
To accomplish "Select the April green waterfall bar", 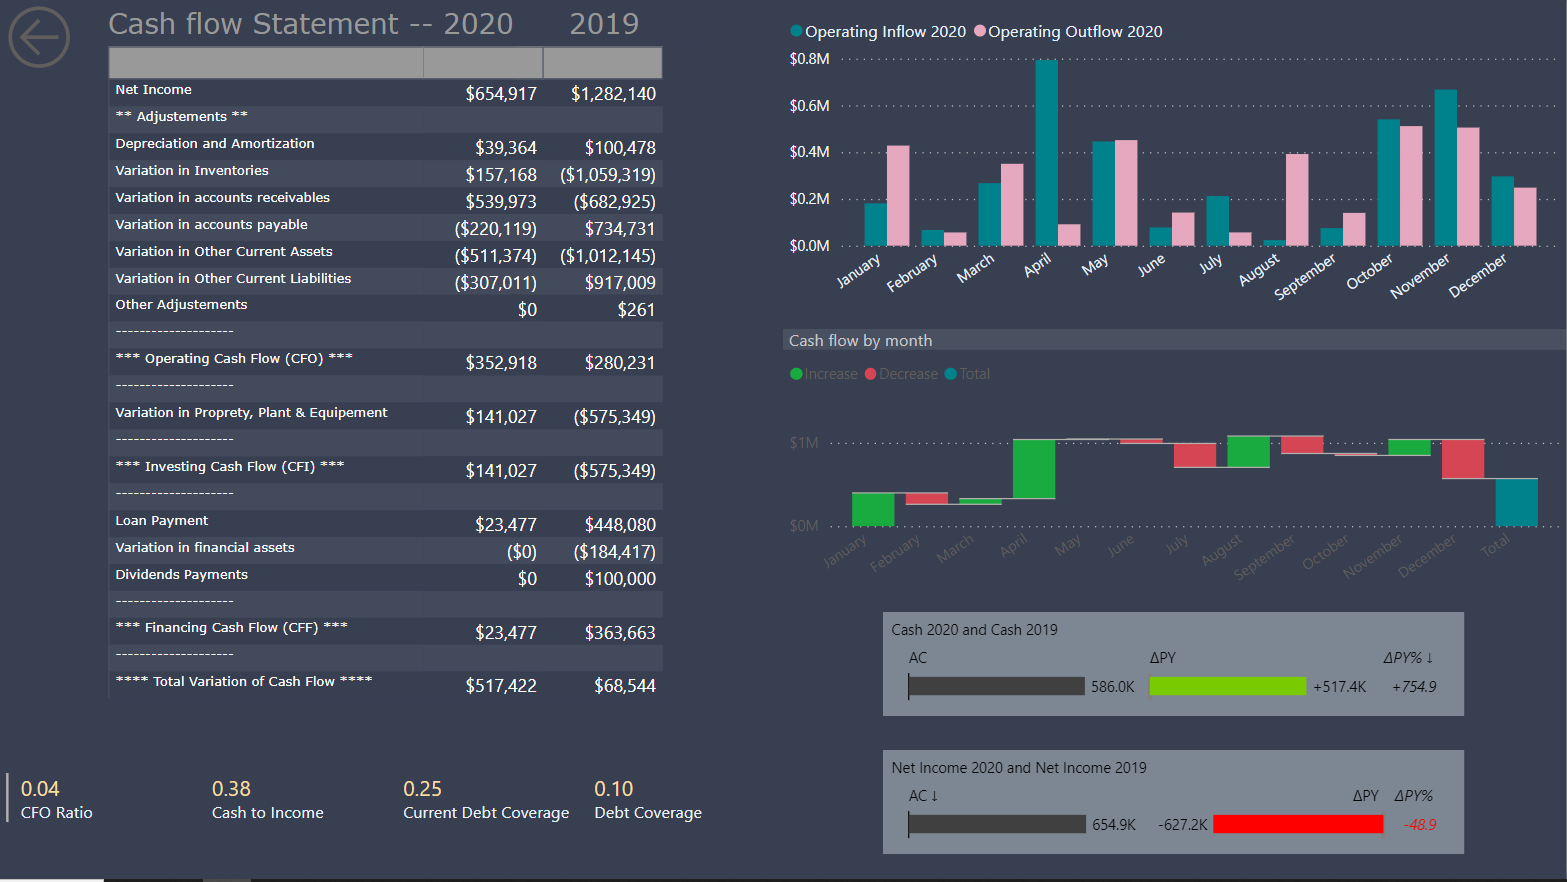I will pos(1033,468).
